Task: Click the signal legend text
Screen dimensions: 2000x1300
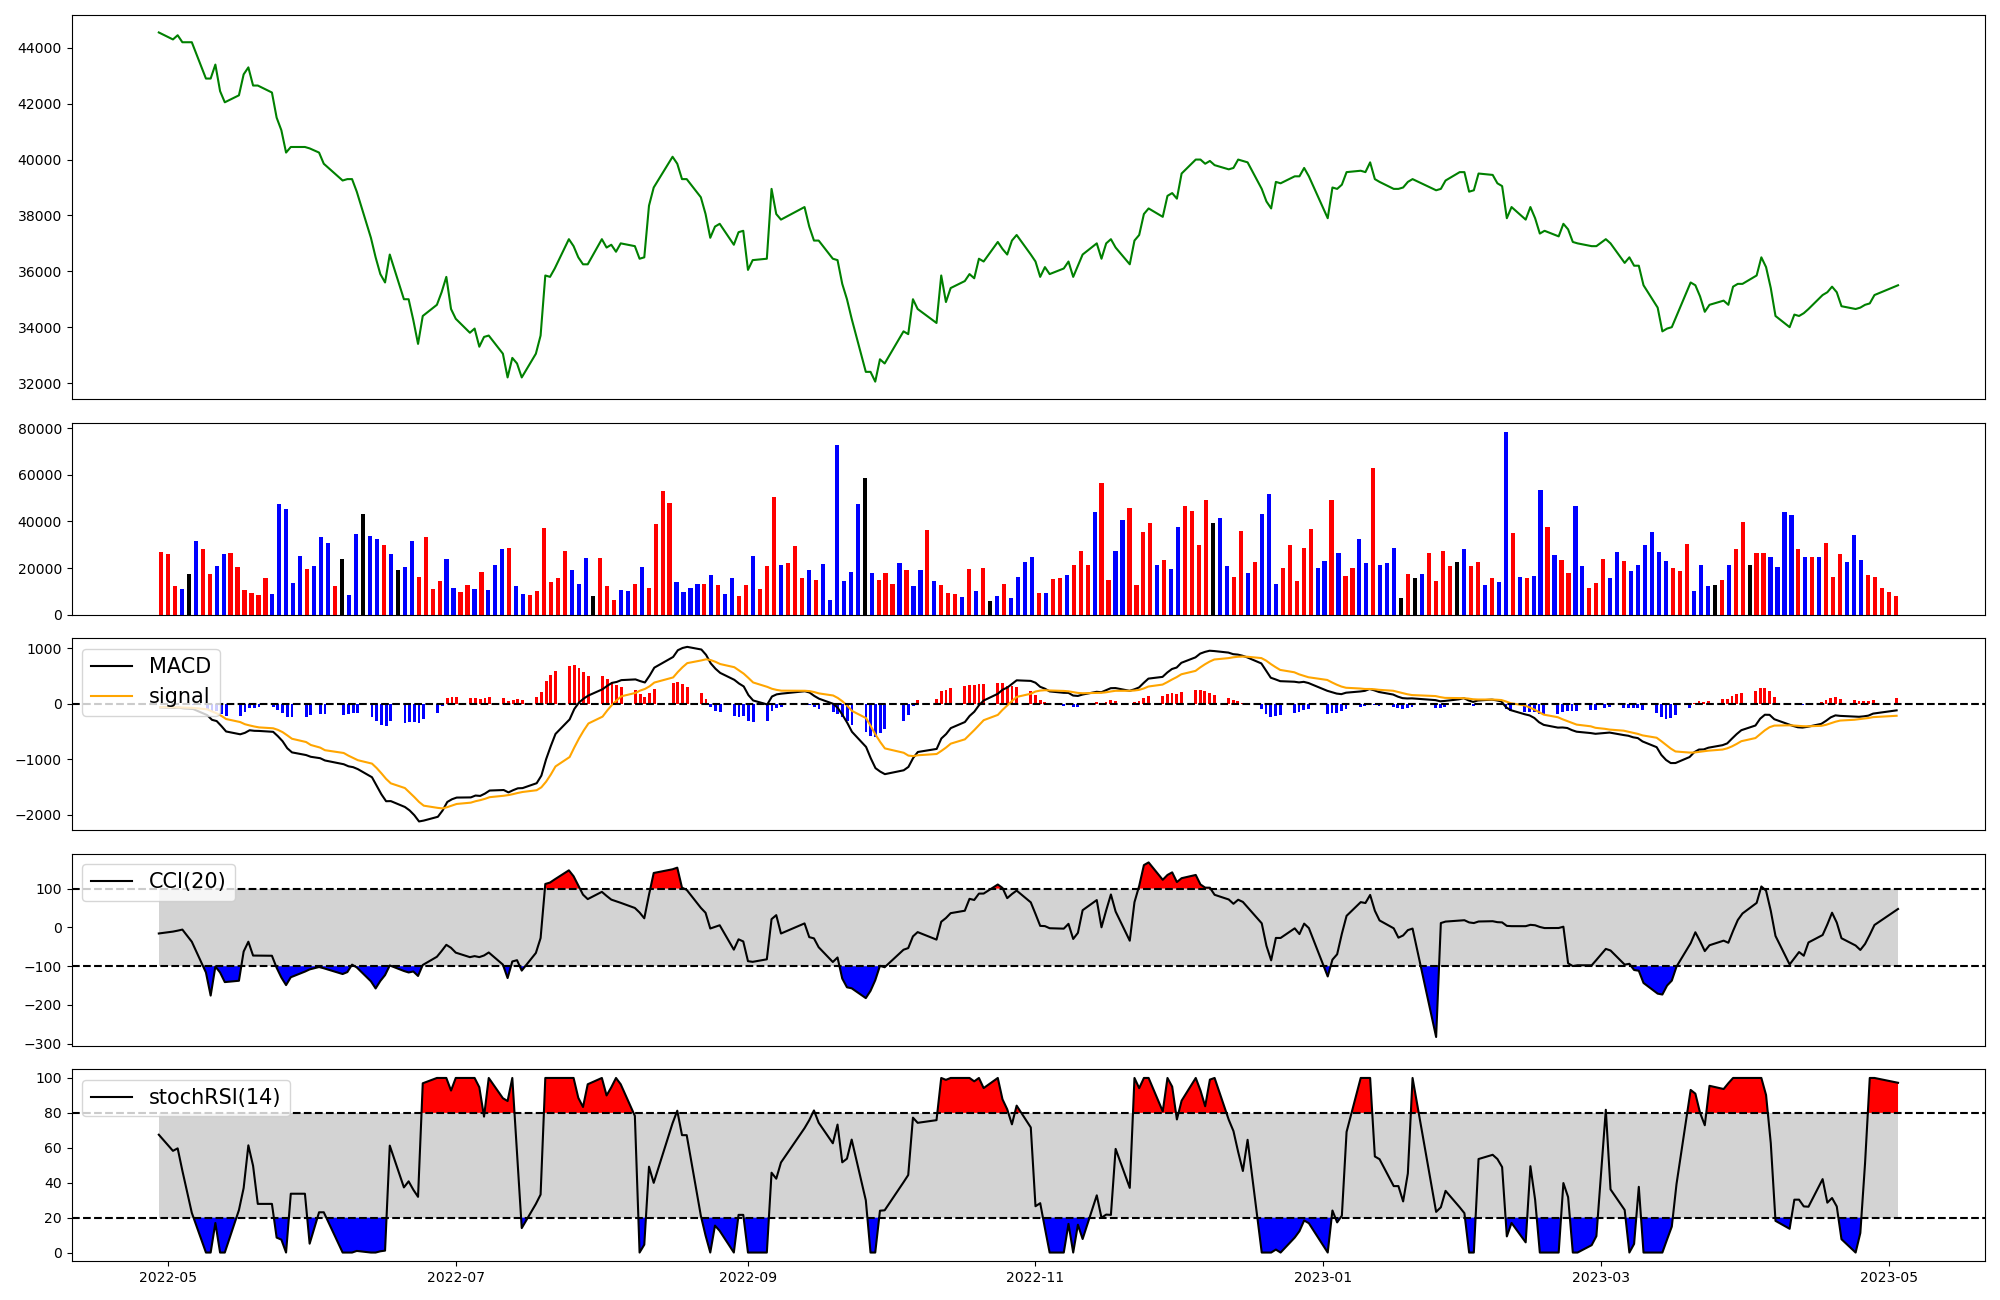Action: pyautogui.click(x=179, y=696)
